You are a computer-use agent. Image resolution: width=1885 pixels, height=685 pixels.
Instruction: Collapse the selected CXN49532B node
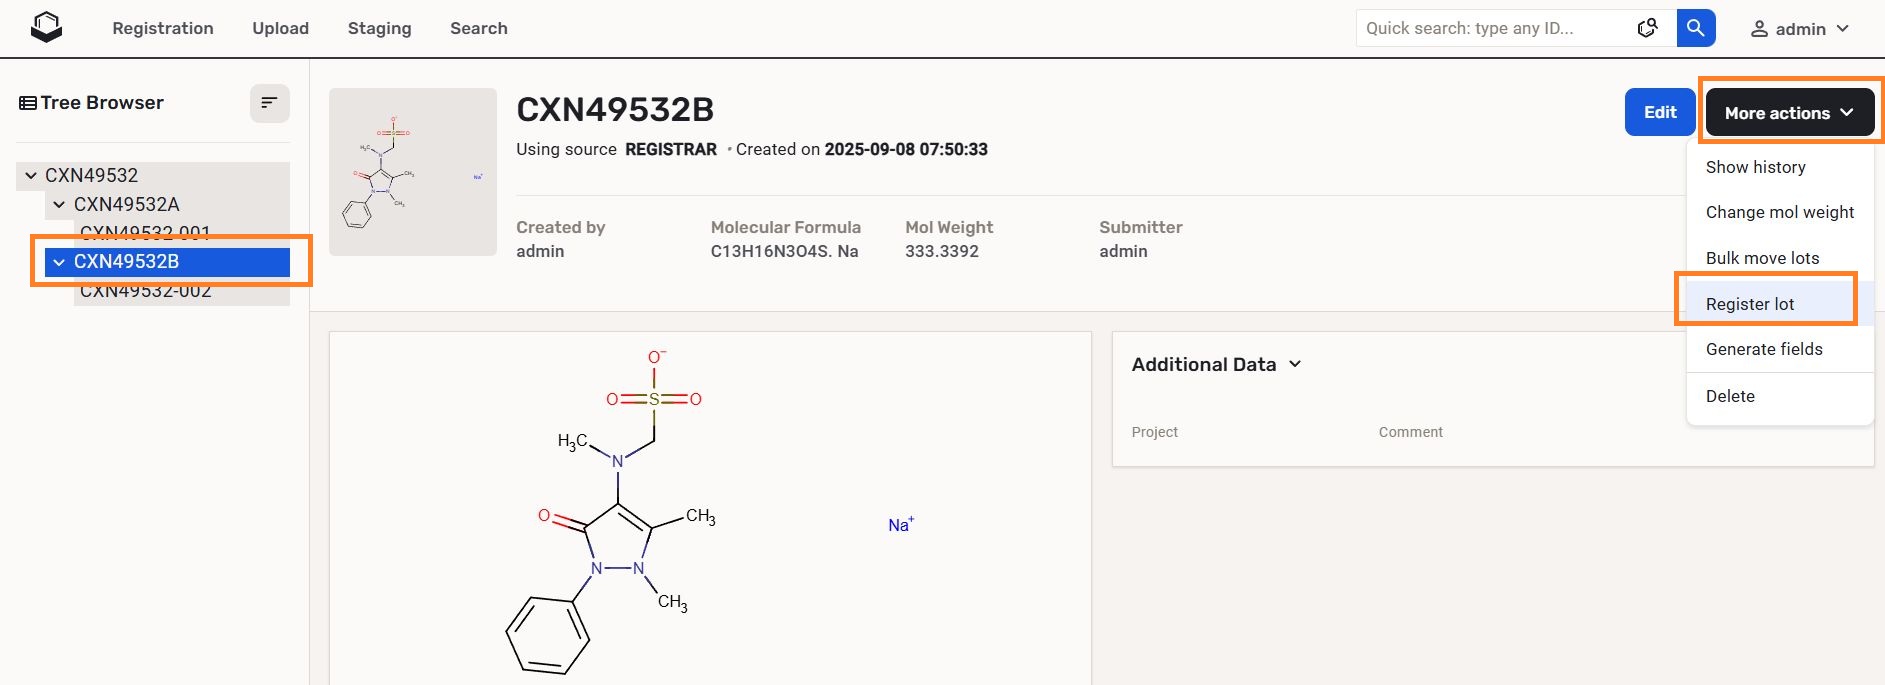59,262
